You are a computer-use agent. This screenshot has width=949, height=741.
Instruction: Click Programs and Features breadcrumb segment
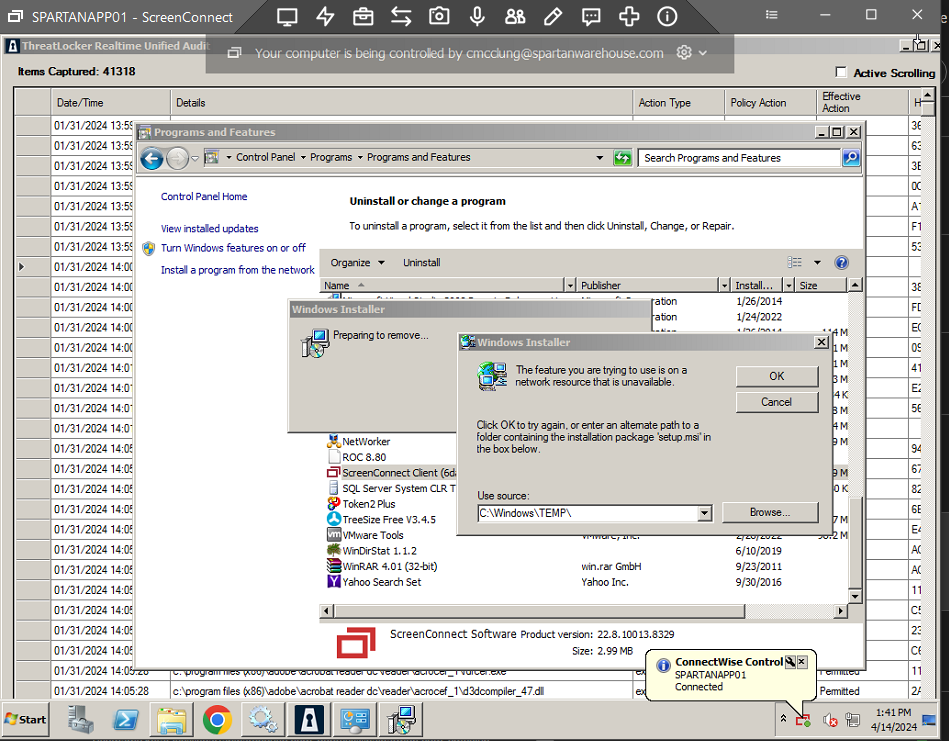[418, 157]
